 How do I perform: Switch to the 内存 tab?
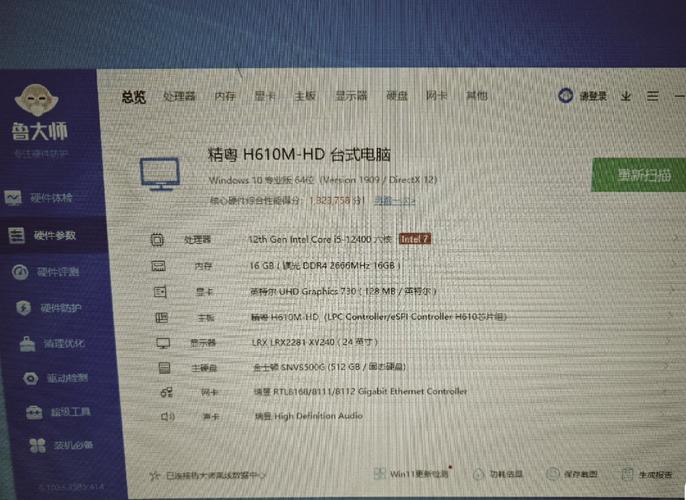pyautogui.click(x=225, y=96)
